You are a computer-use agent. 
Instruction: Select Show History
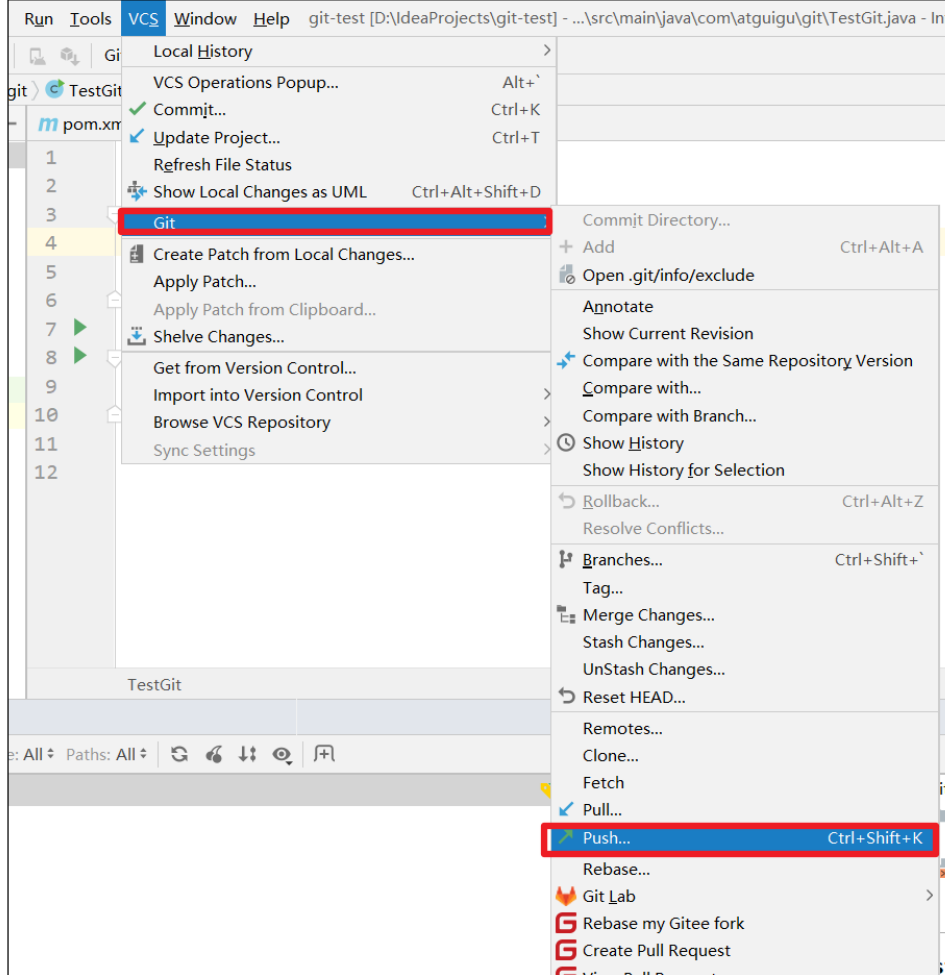pos(745,443)
